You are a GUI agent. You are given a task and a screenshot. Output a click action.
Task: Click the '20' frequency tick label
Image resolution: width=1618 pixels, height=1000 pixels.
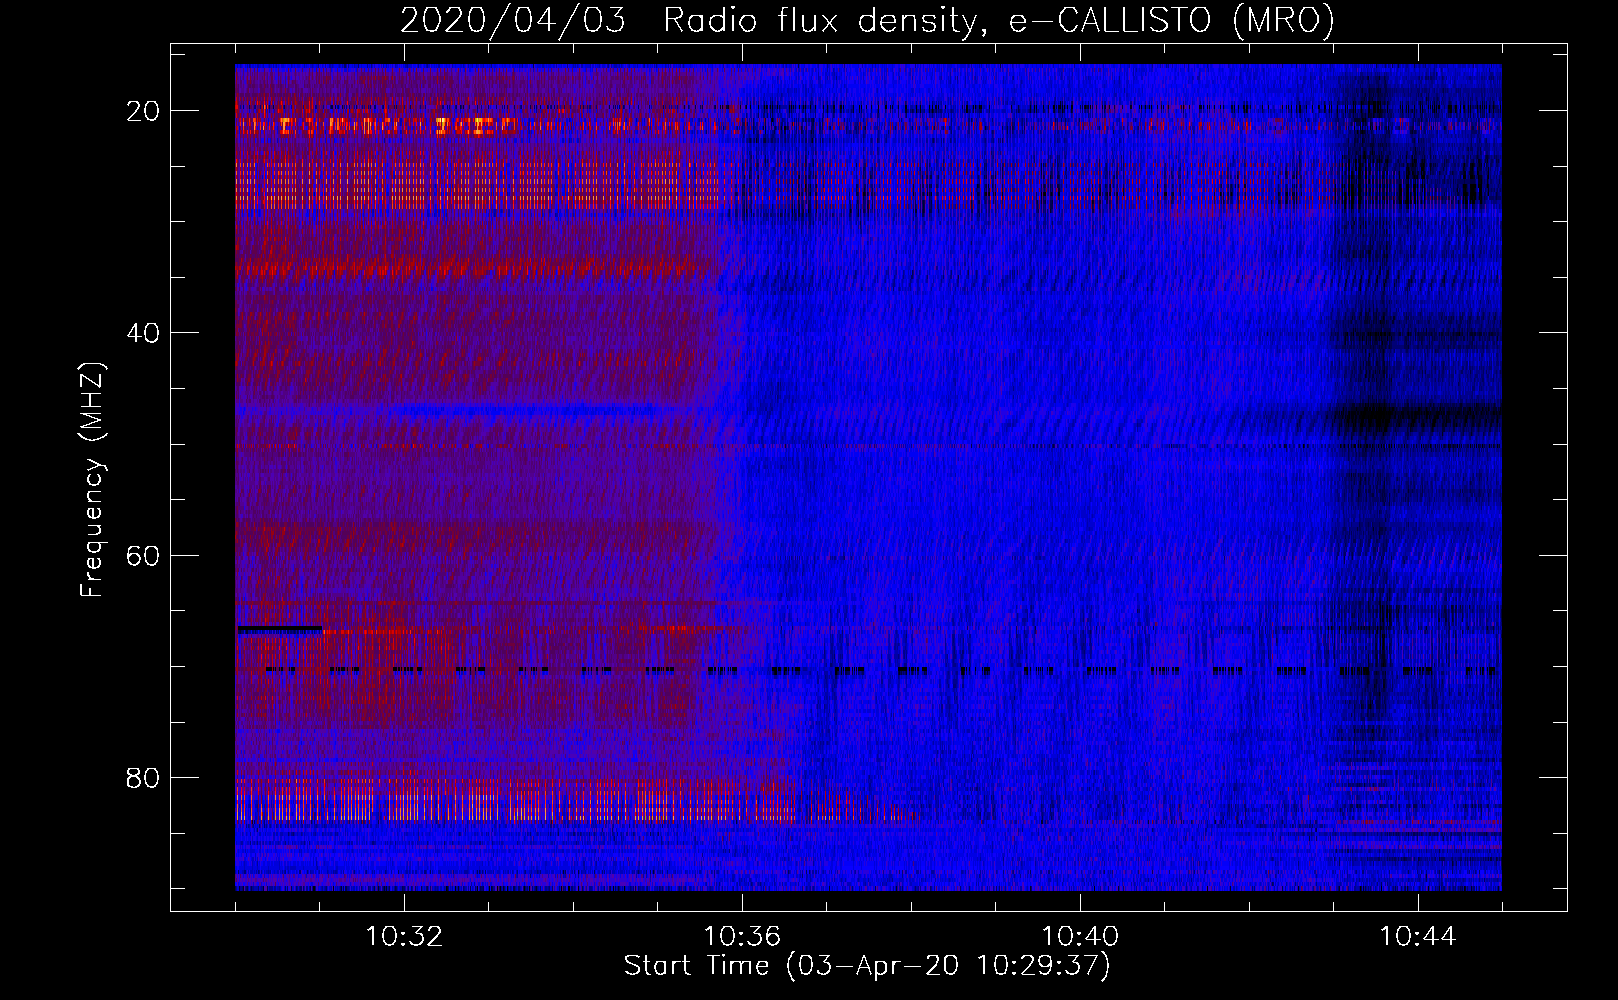[143, 111]
